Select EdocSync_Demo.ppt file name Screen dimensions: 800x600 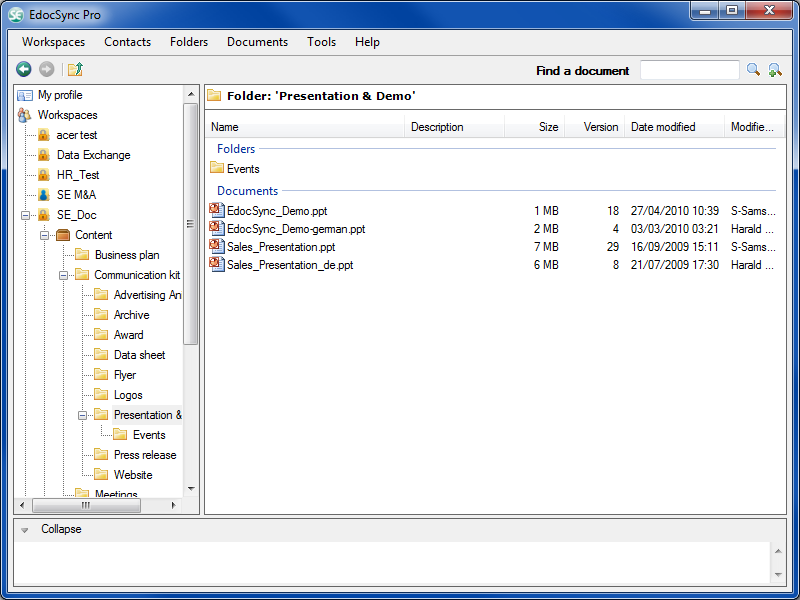point(277,211)
